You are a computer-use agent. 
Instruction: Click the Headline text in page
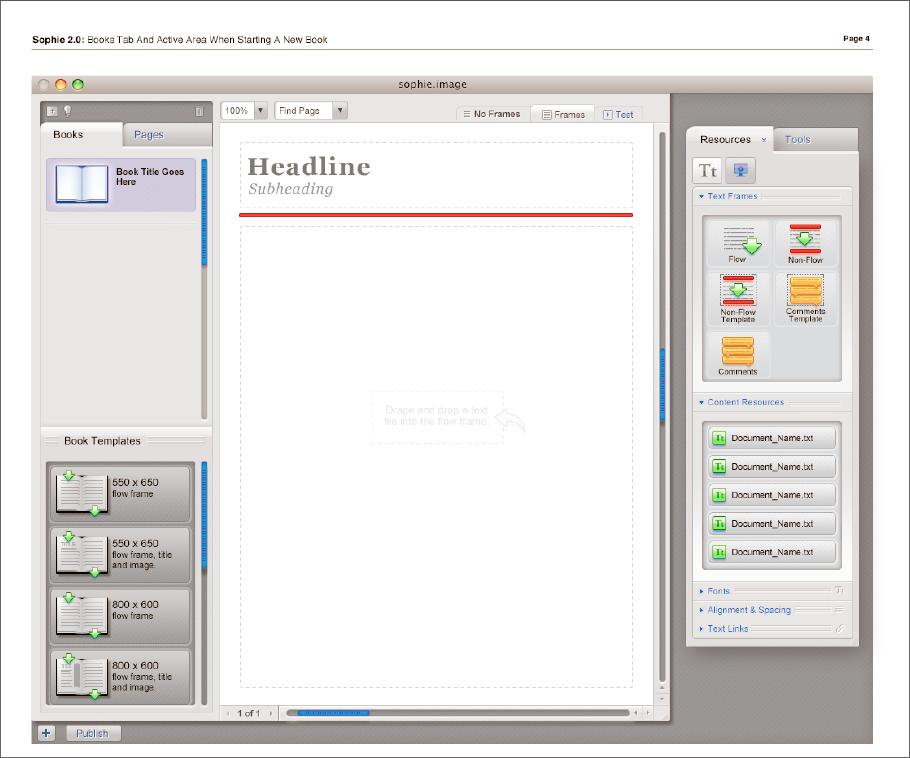coord(309,167)
